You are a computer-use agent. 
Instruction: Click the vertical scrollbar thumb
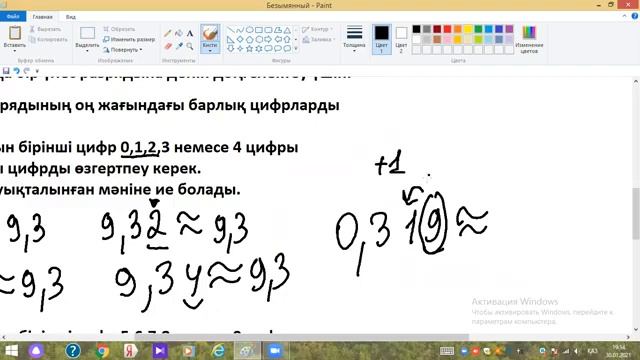[x=636, y=213]
